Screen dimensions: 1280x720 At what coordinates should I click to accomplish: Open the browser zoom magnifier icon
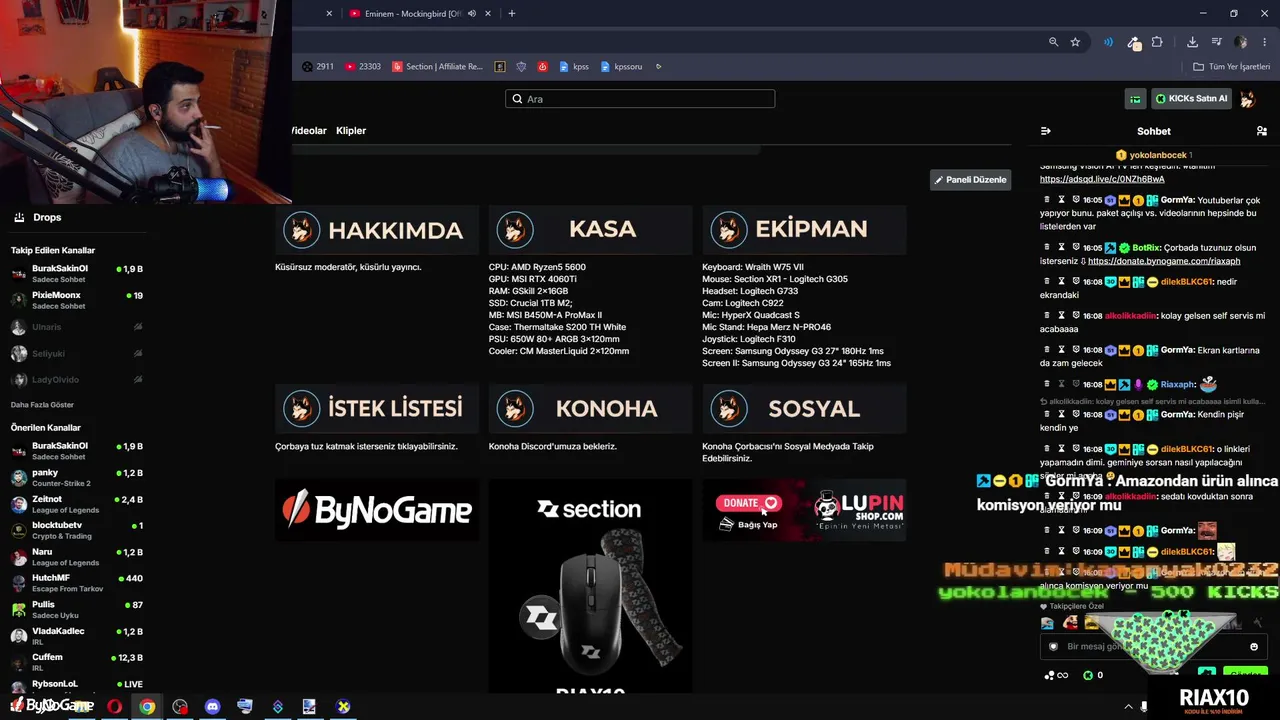(x=1053, y=42)
